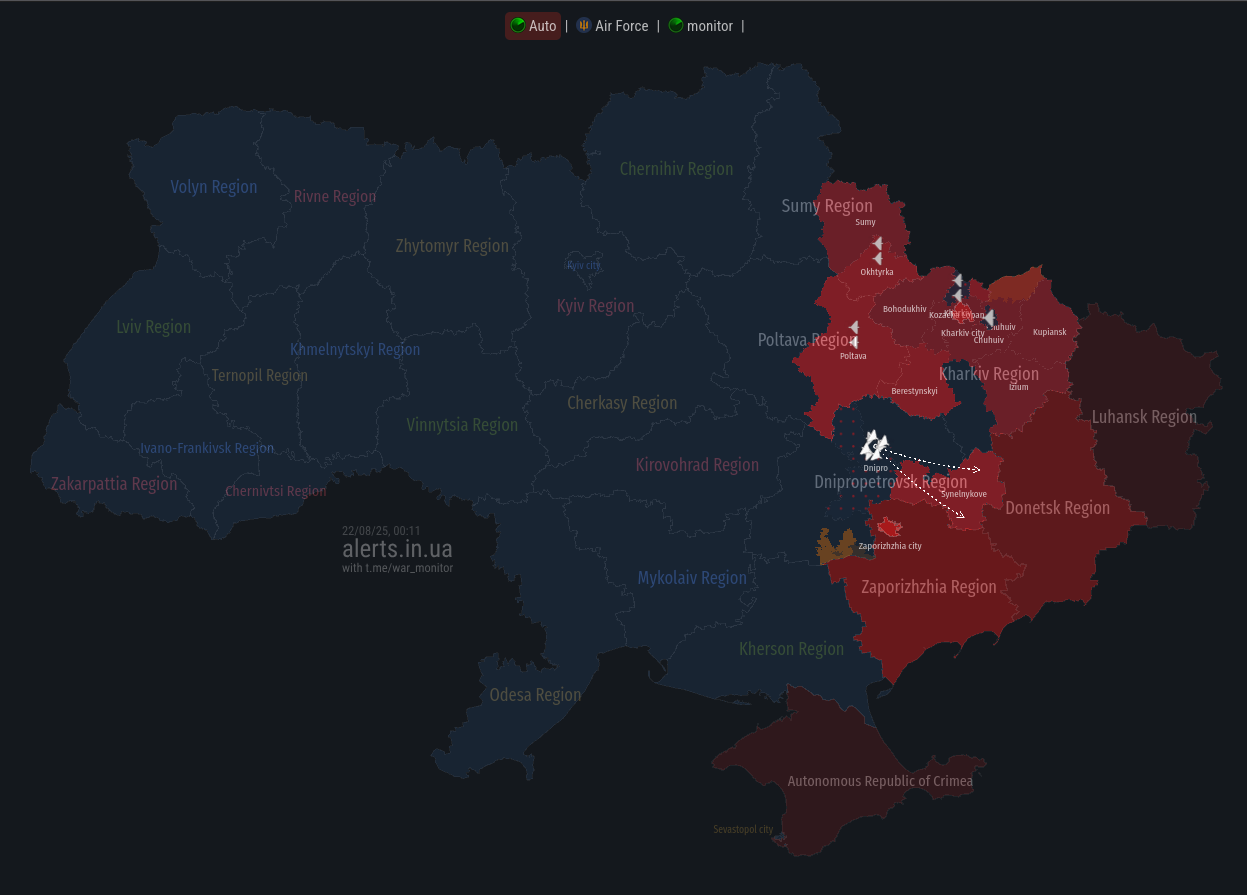Viewport: 1247px width, 895px height.
Task: Click the 22/08/25, 00:11 timestamp
Action: pyautogui.click(x=381, y=531)
